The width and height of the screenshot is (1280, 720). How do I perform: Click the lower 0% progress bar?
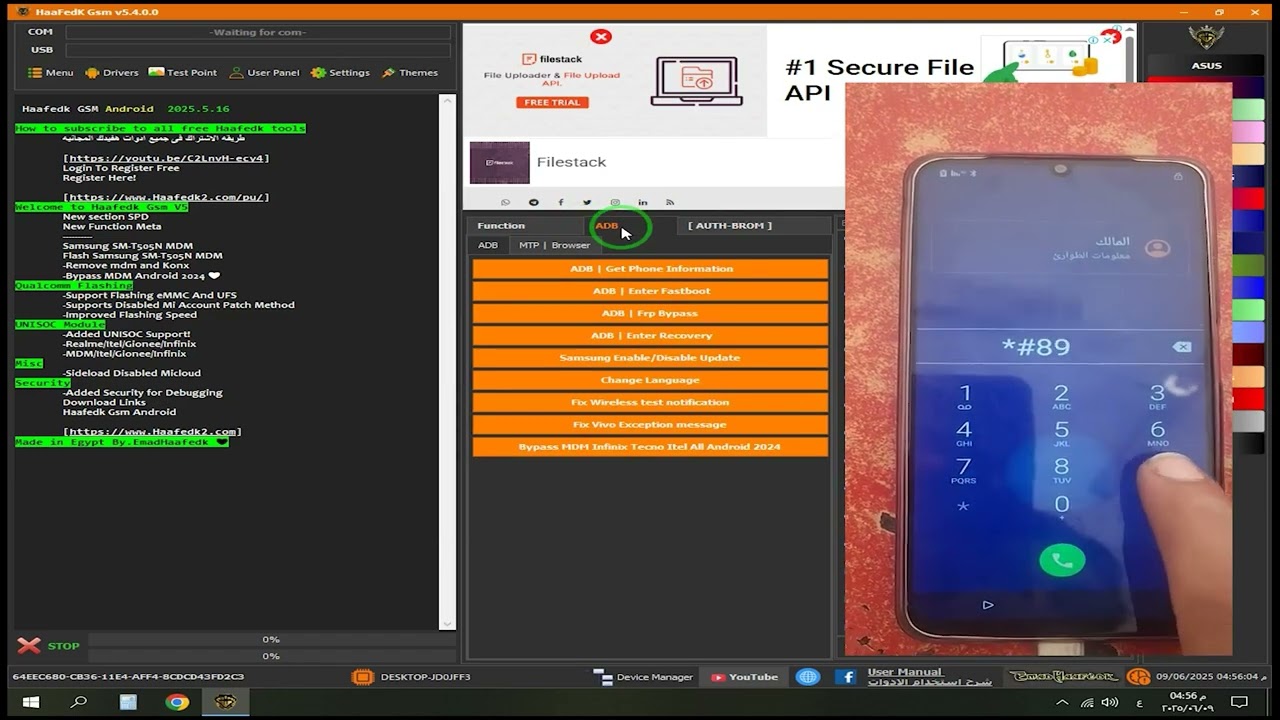pos(270,656)
